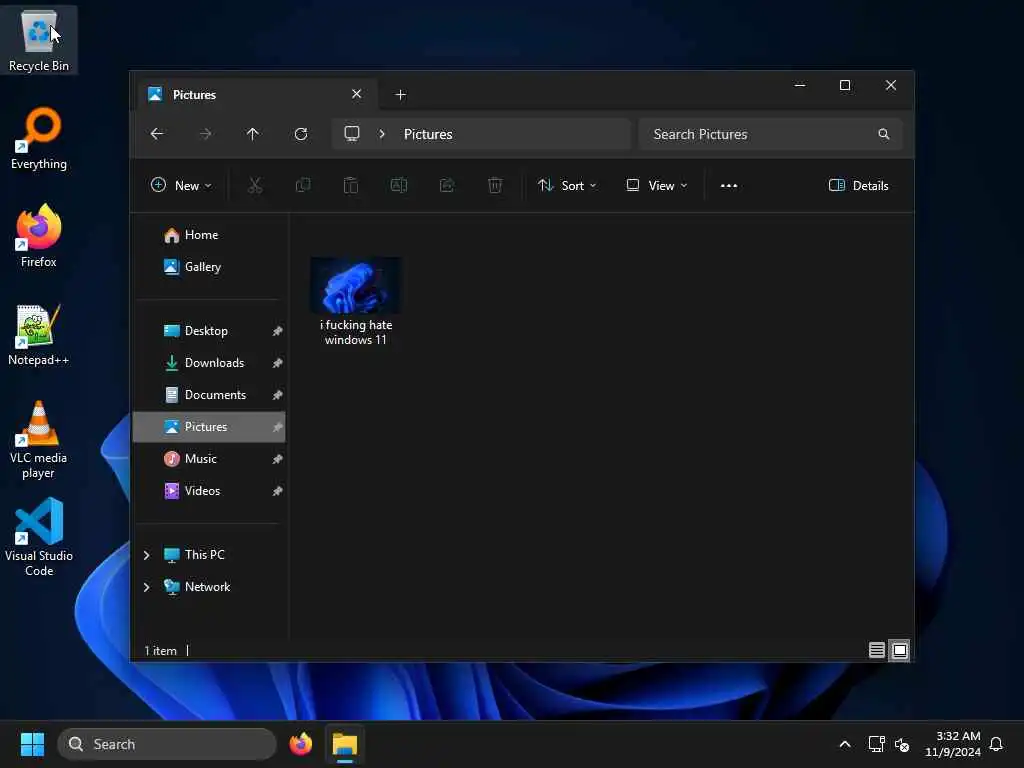Screen dimensions: 1024x768
Task: Navigate up one folder level
Action: click(253, 134)
